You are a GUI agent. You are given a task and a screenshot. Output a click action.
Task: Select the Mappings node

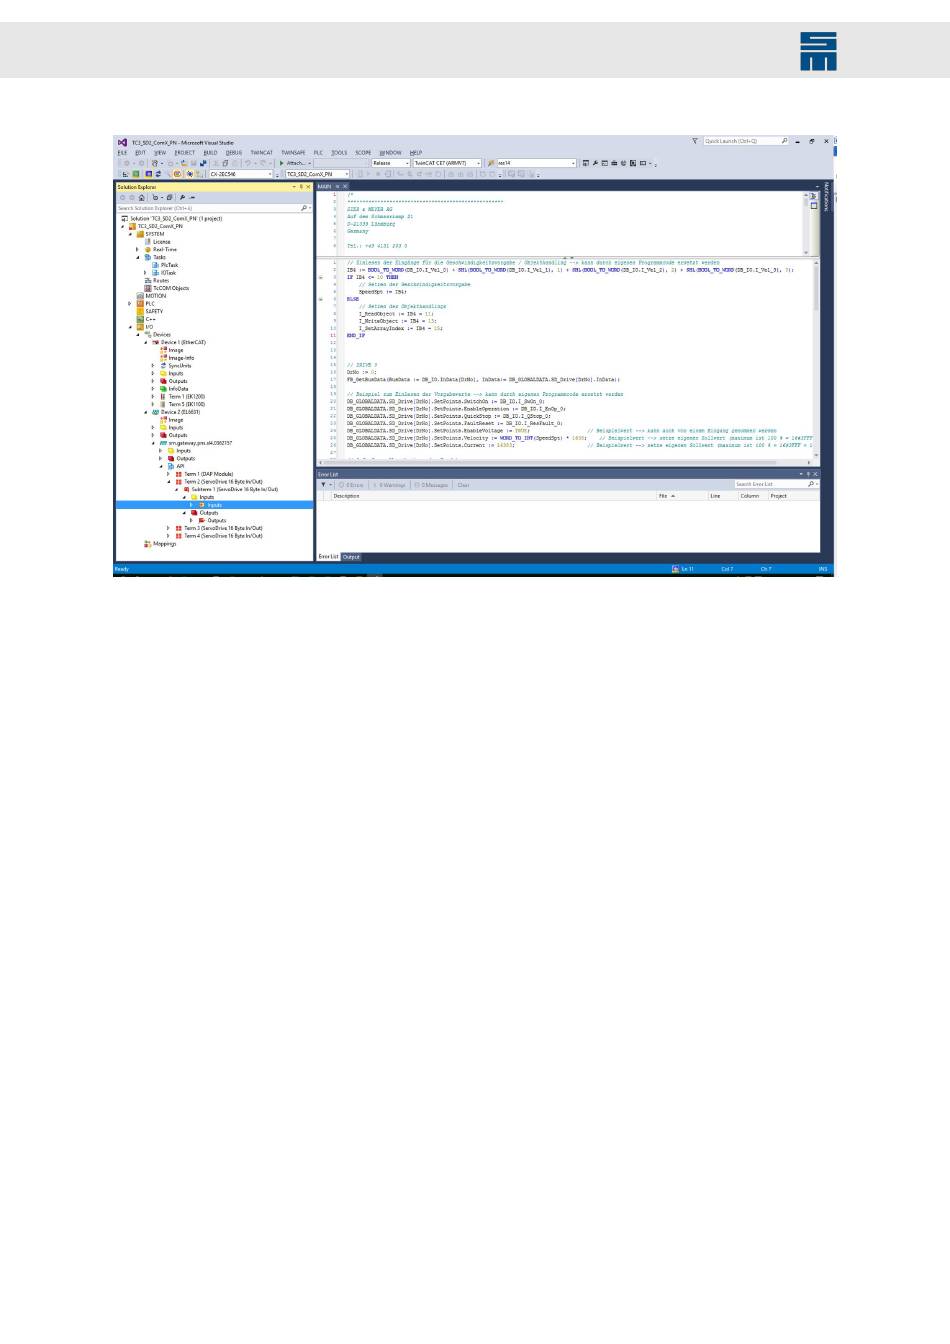tap(164, 544)
